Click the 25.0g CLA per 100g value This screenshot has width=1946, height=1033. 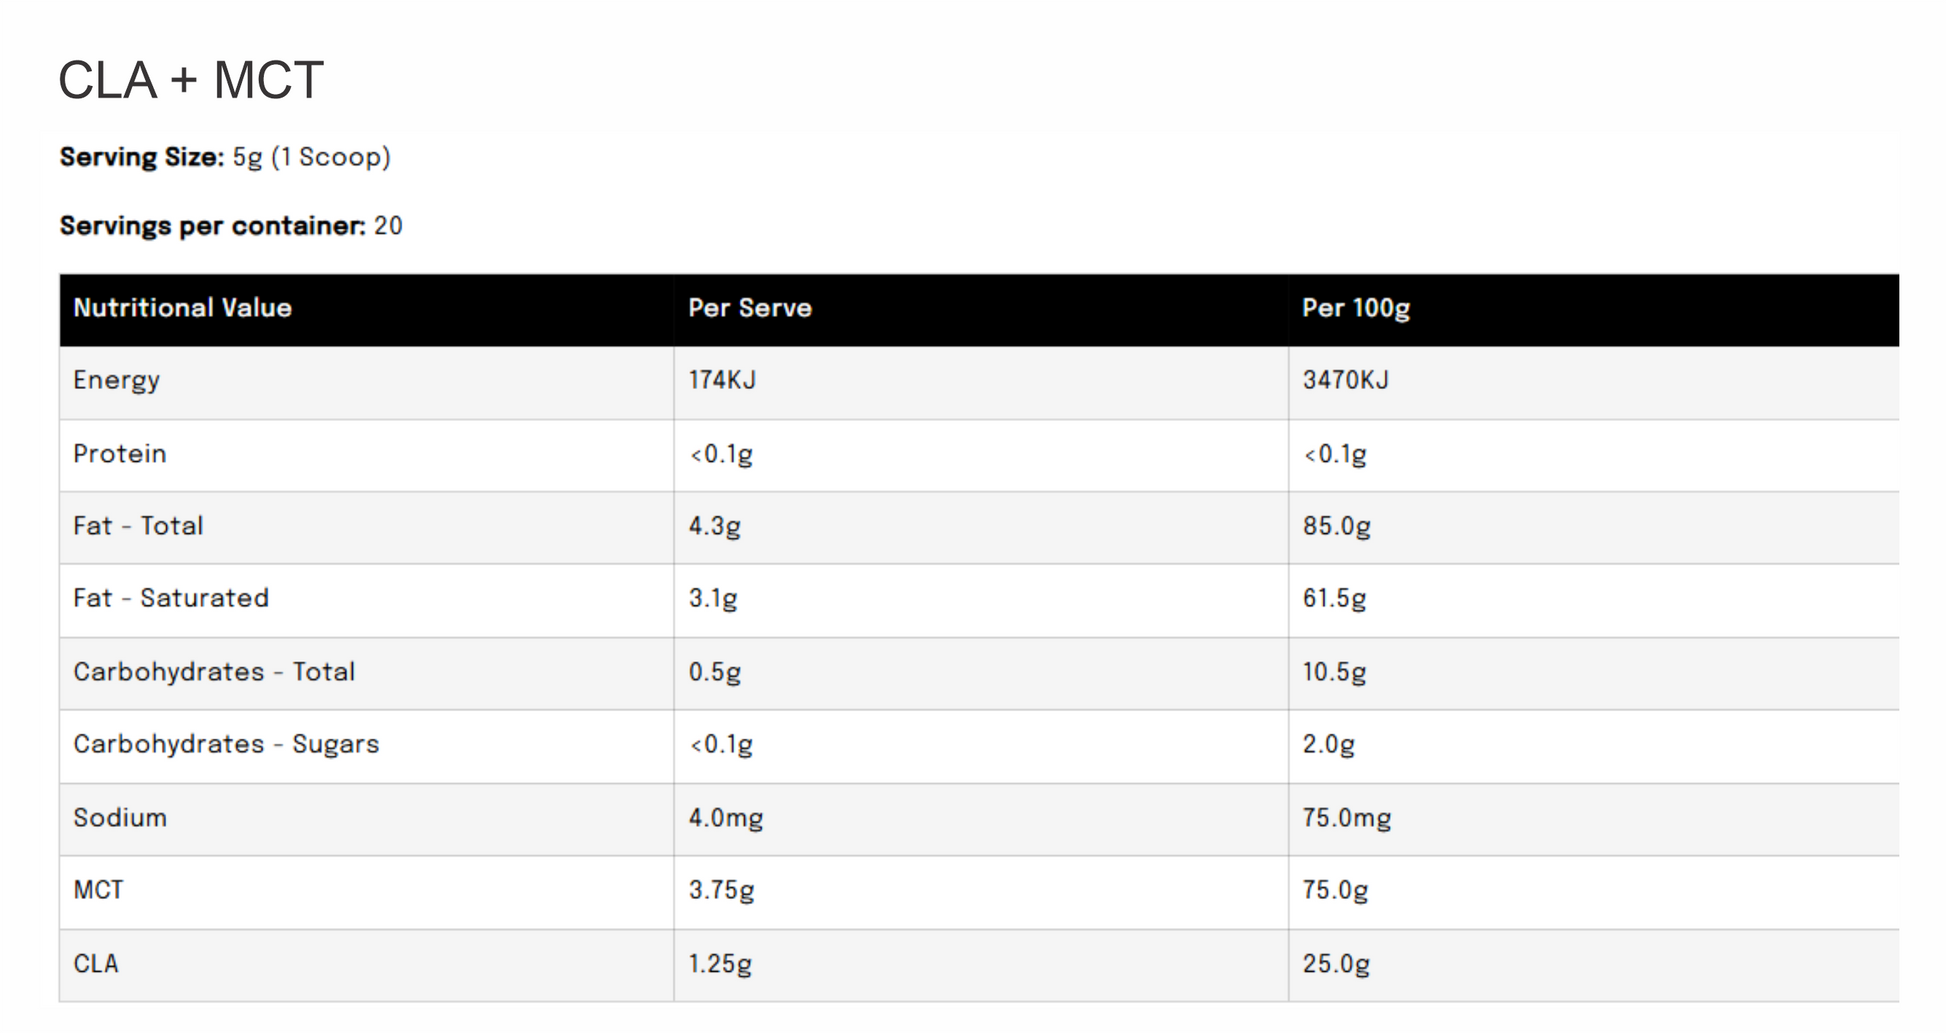tap(1336, 965)
